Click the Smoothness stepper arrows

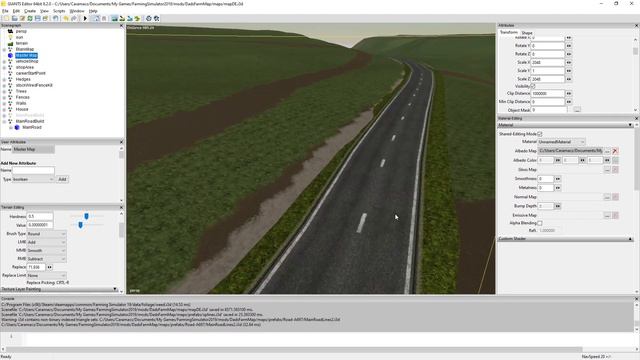click(558, 179)
